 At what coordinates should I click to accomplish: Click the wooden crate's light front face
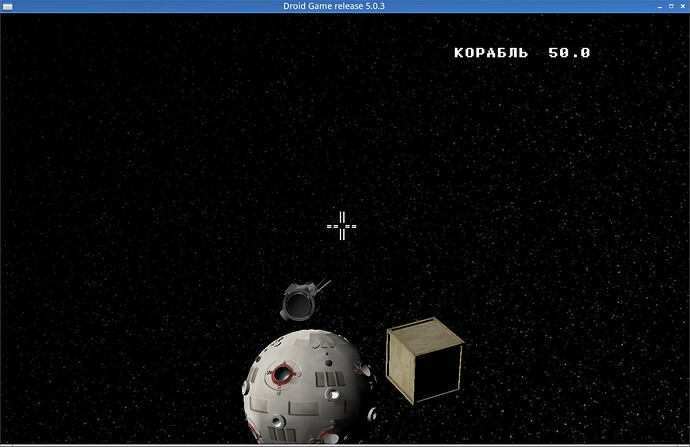(x=401, y=366)
